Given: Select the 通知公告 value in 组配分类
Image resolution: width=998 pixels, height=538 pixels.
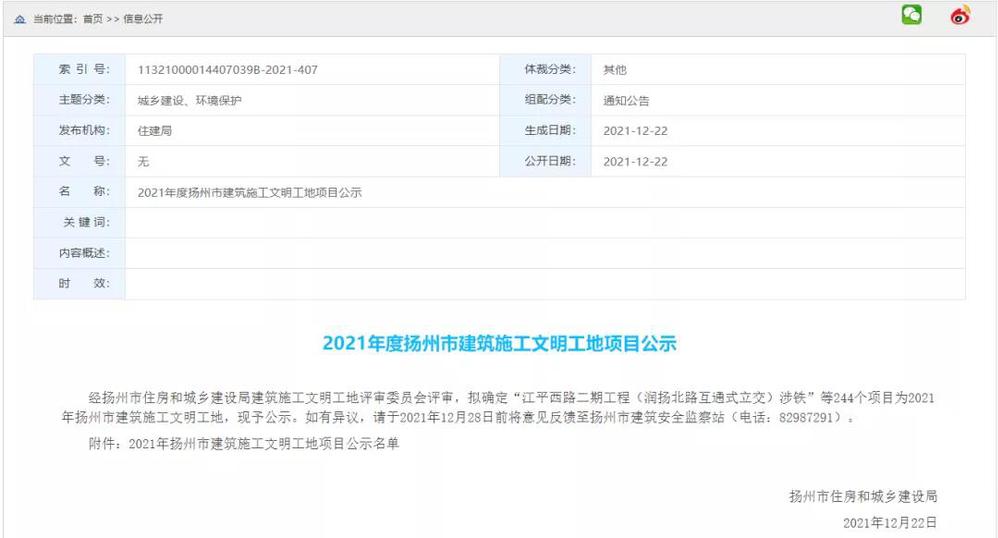Looking at the screenshot, I should (x=626, y=100).
